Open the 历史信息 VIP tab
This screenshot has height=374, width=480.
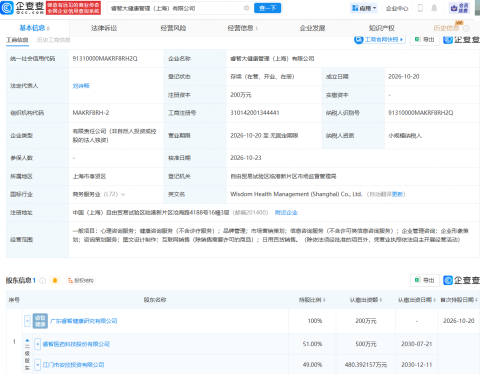pos(446,28)
